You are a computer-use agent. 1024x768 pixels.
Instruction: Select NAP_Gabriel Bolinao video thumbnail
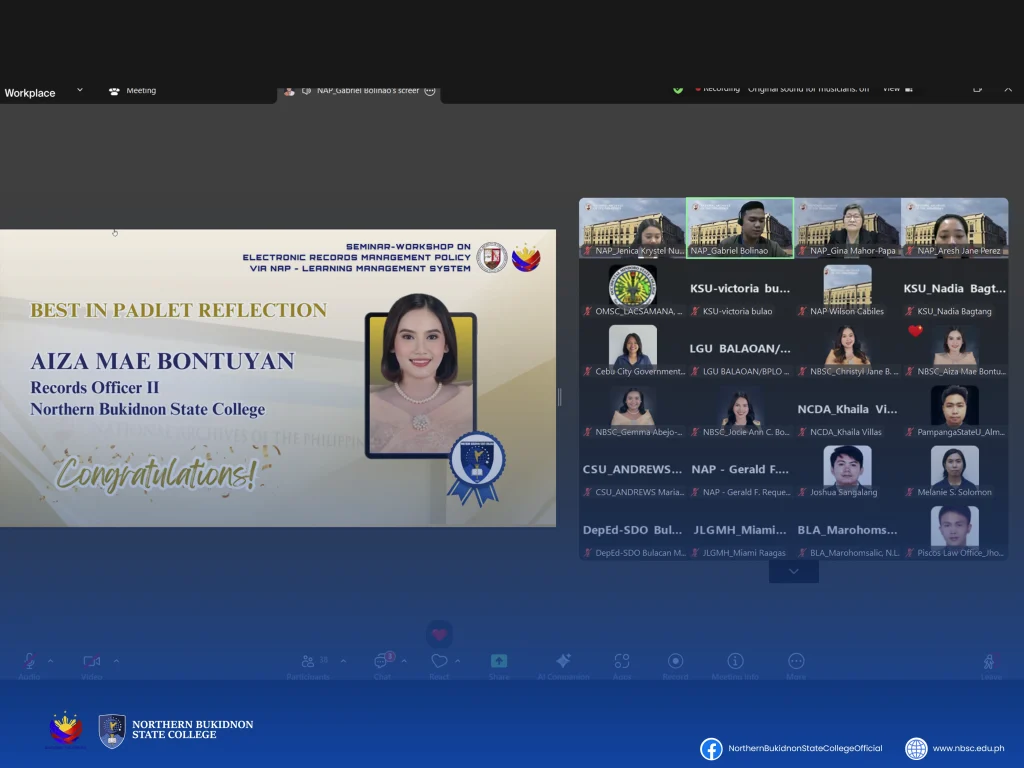click(x=740, y=227)
